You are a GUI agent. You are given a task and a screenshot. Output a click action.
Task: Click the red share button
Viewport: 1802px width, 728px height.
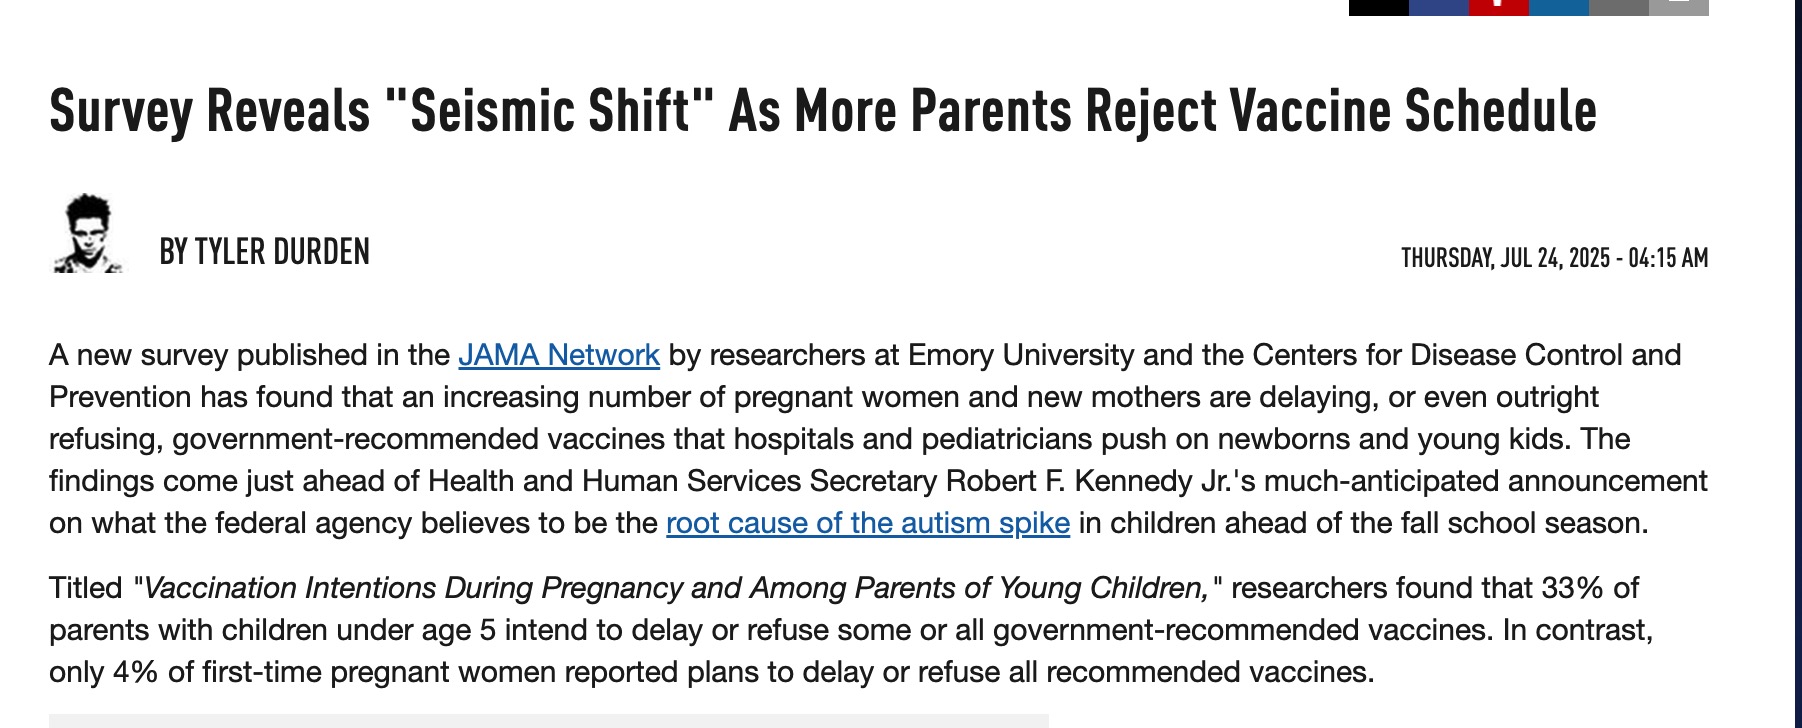point(1499,7)
